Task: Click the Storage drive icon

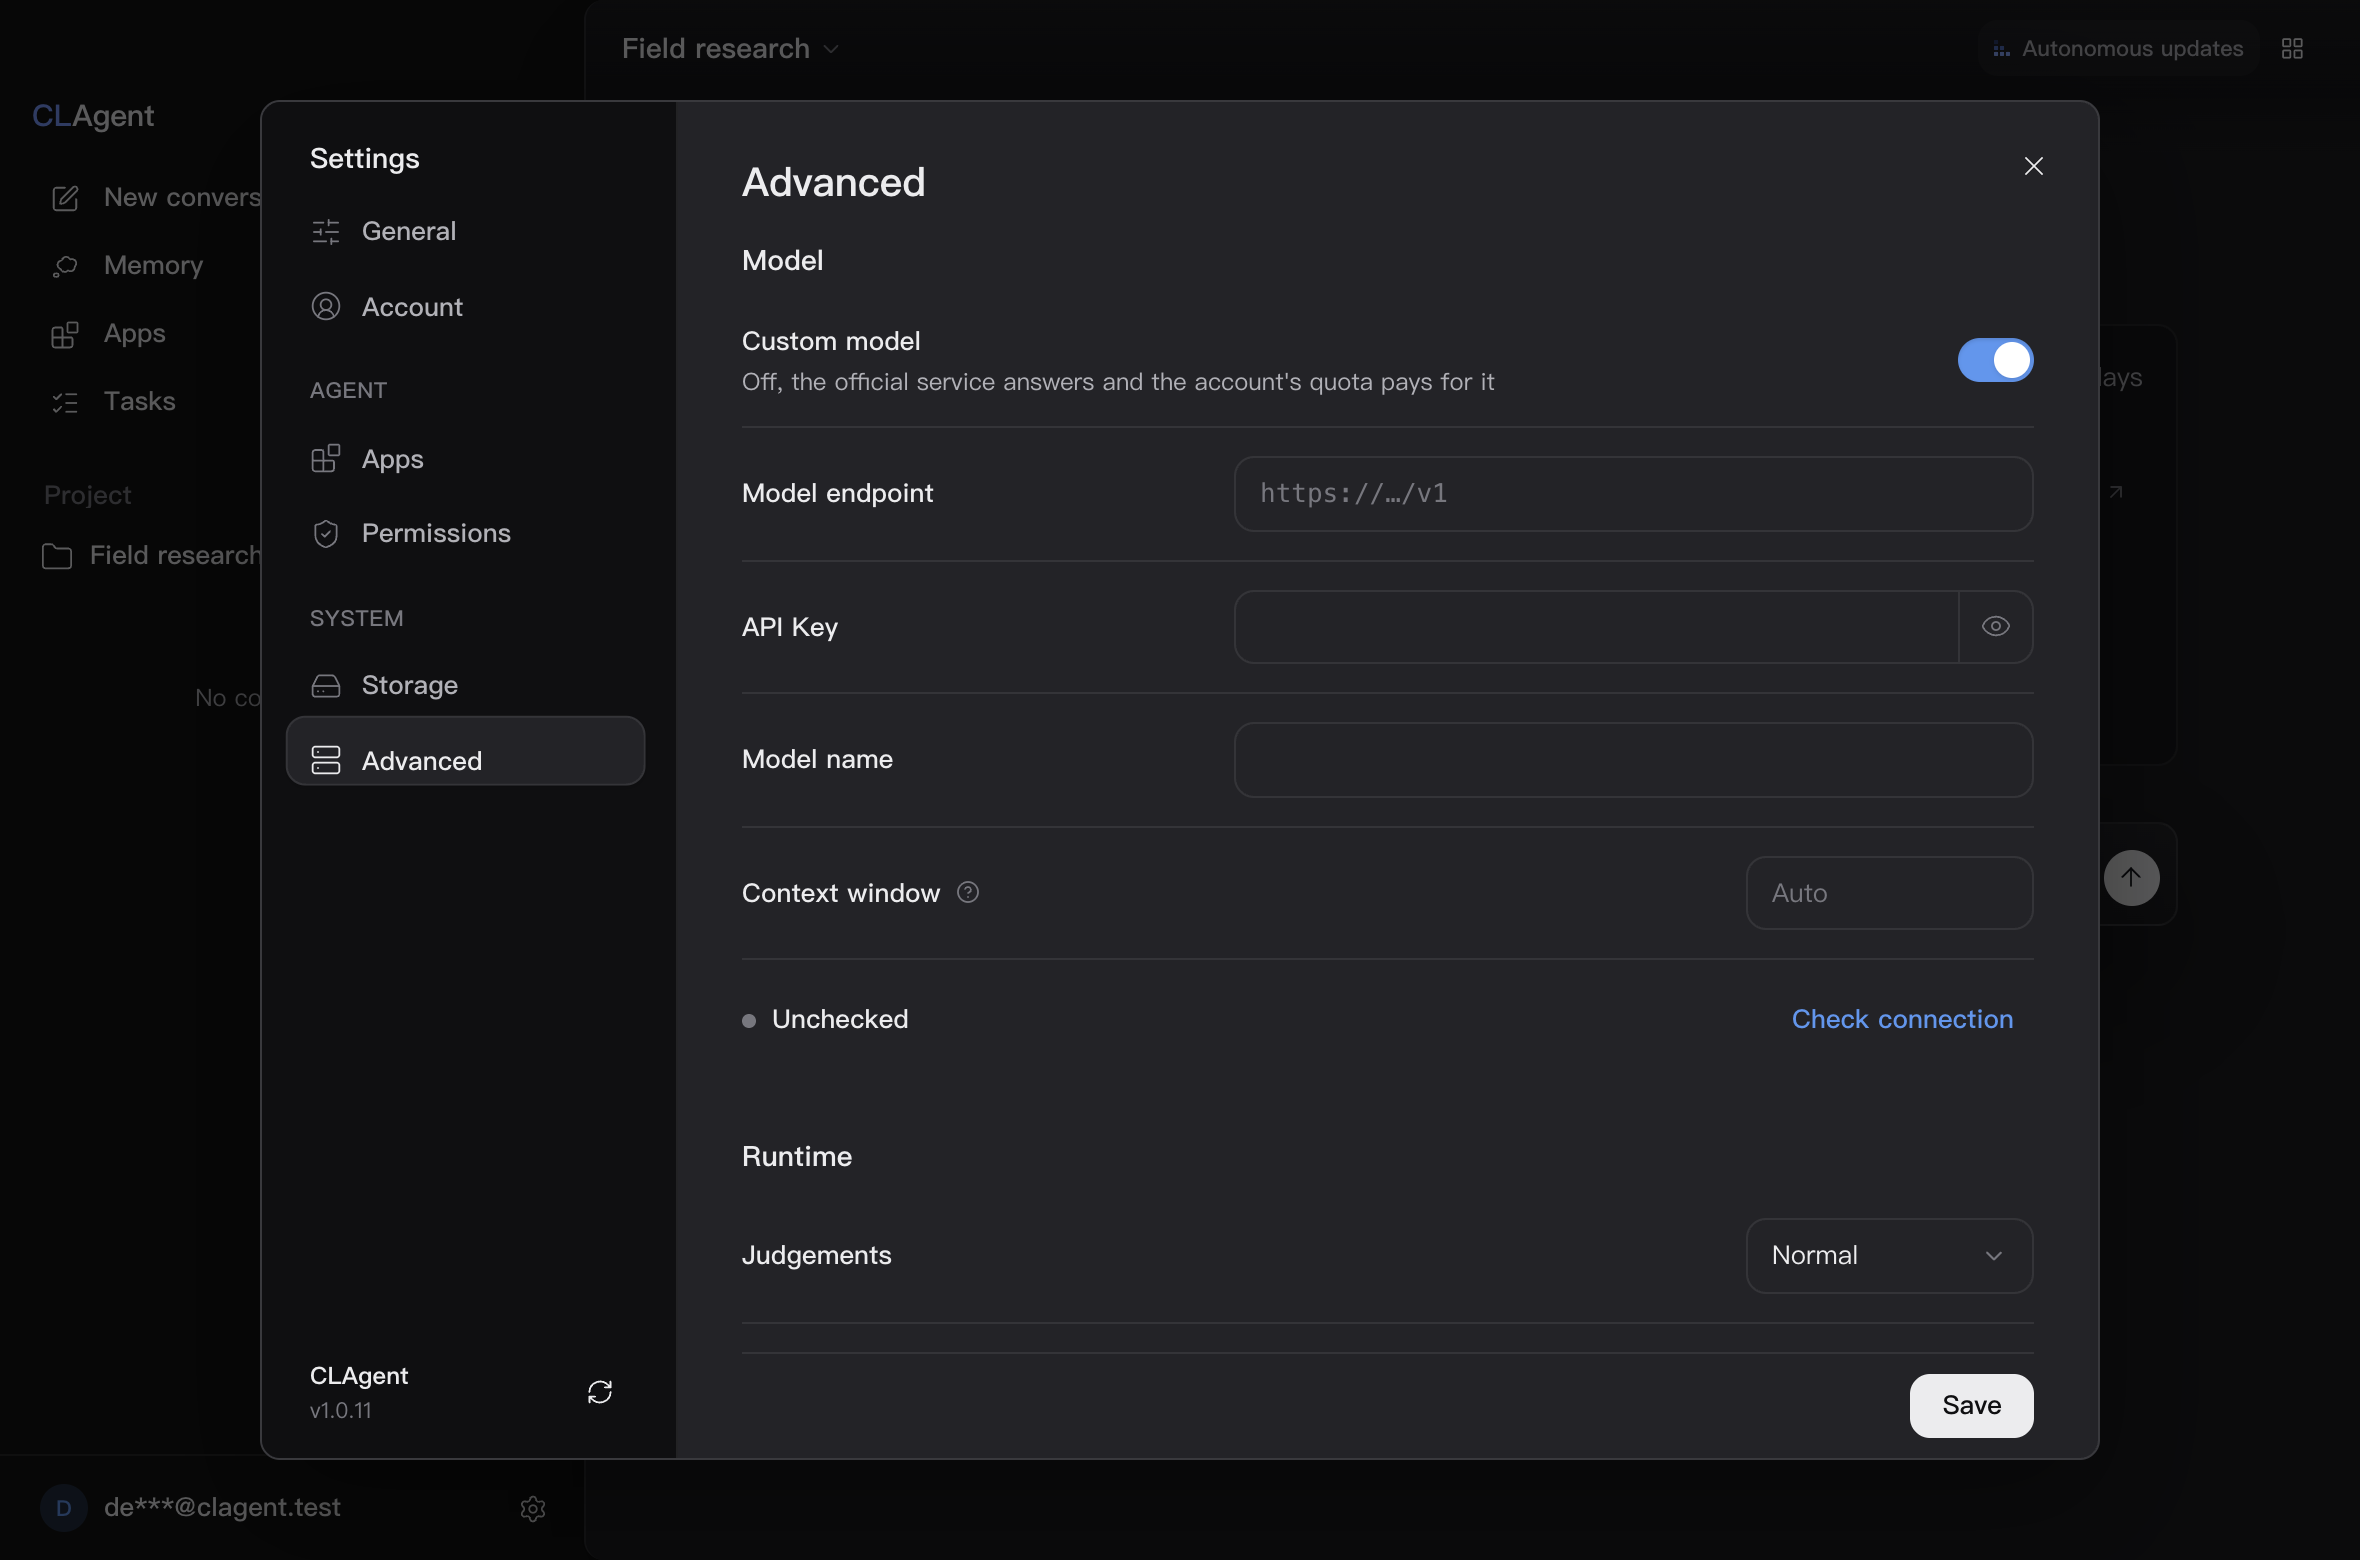Action: [326, 685]
